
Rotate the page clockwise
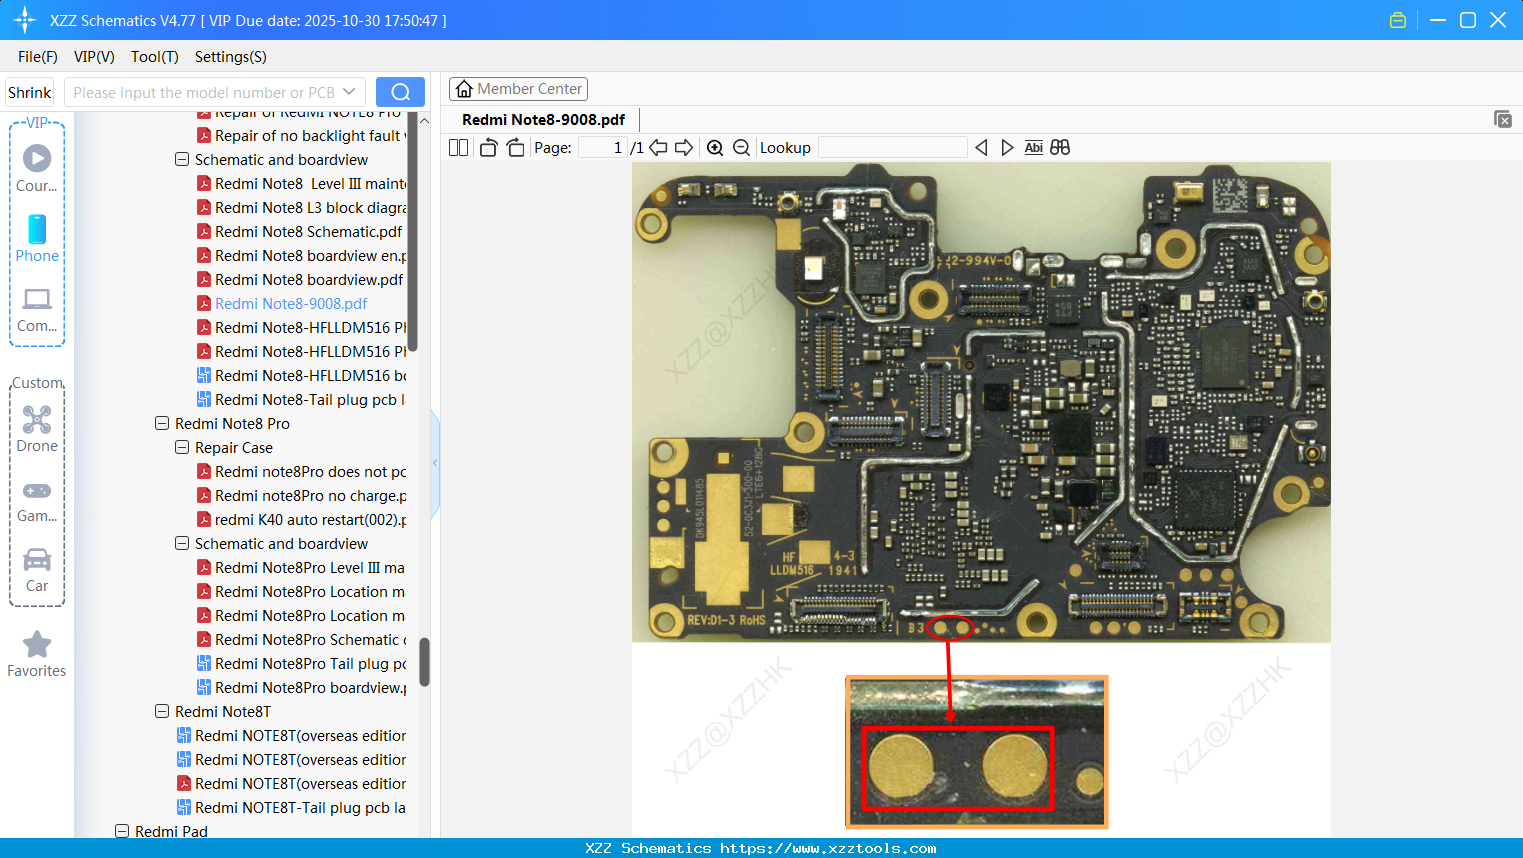(515, 148)
